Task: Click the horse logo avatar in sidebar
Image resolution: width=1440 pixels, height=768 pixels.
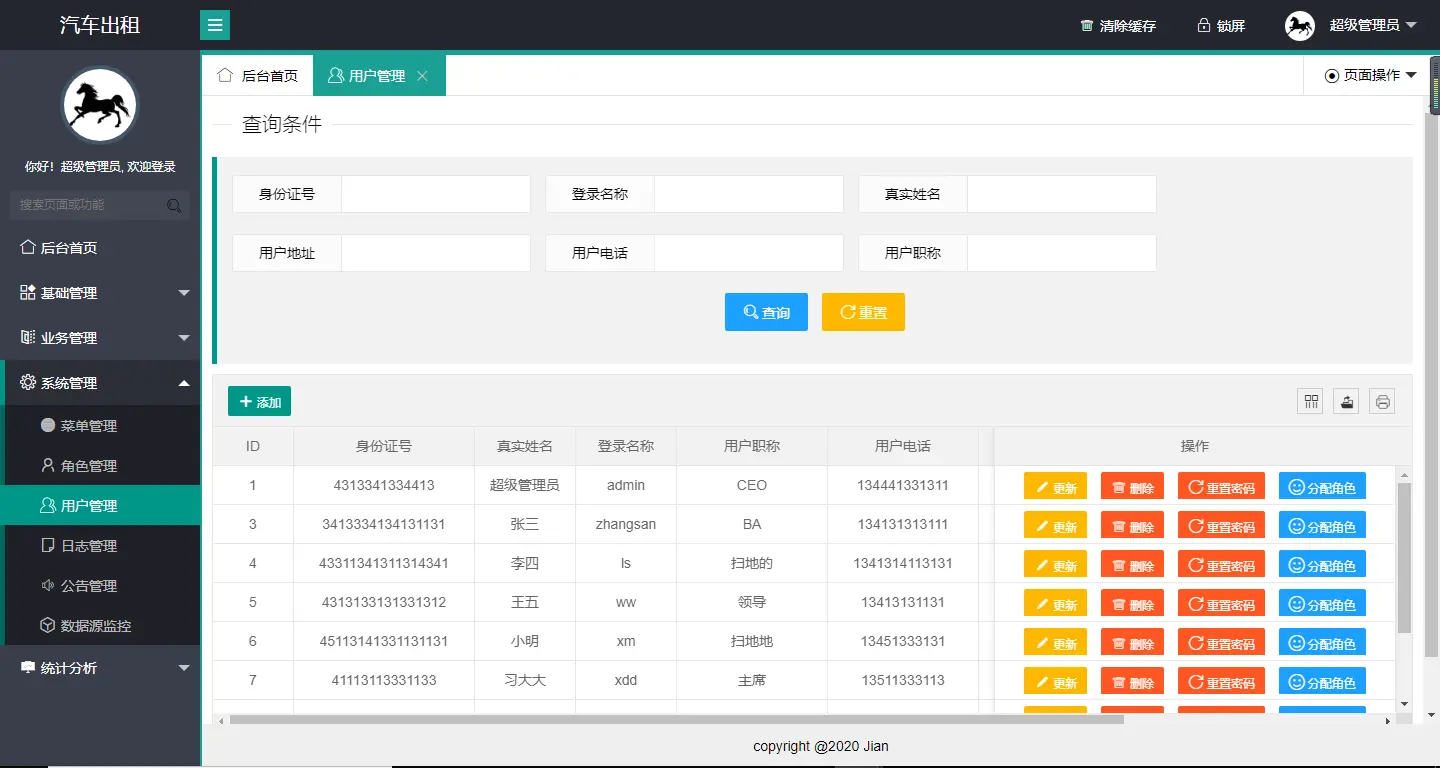Action: 99,104
